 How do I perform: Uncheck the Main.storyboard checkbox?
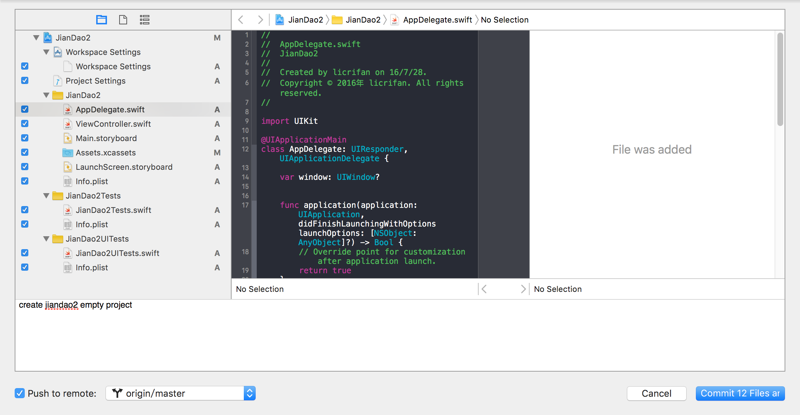click(24, 138)
